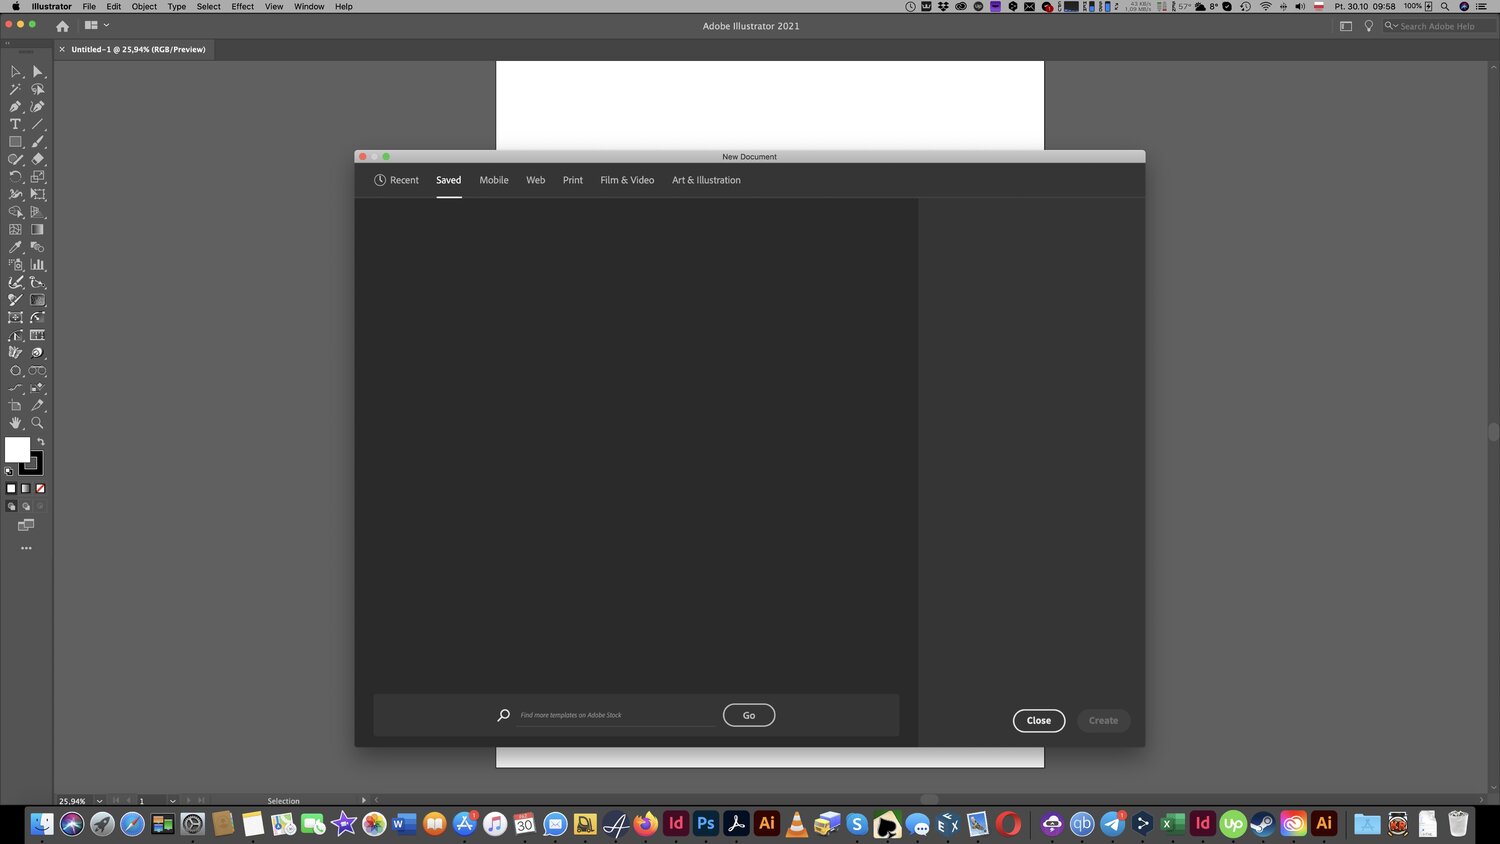Select the Artboard tool

coord(15,405)
